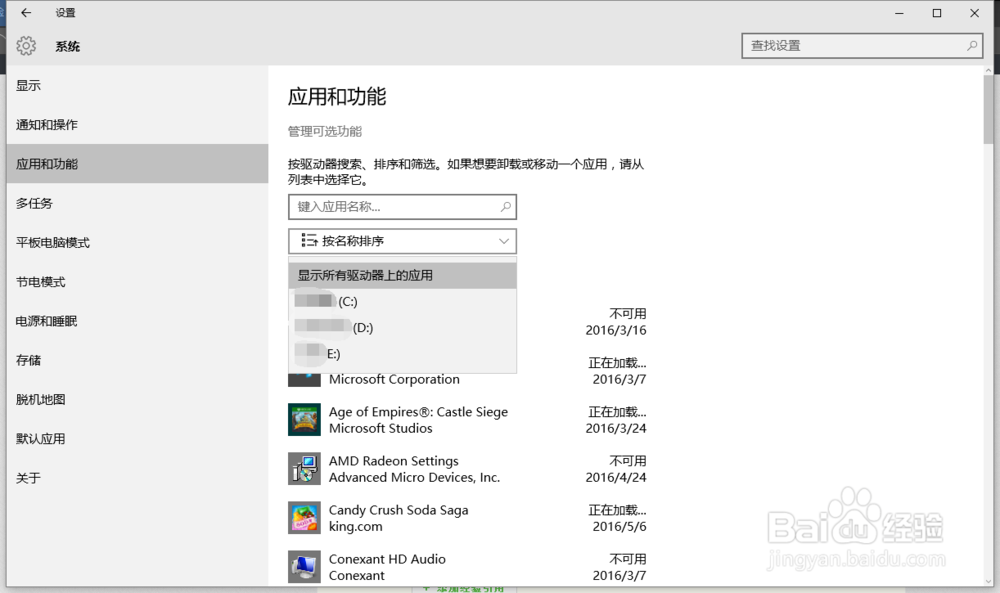Click Microsoft Studios publisher text
Screen dimensions: 1000x593
pyautogui.click(x=381, y=428)
